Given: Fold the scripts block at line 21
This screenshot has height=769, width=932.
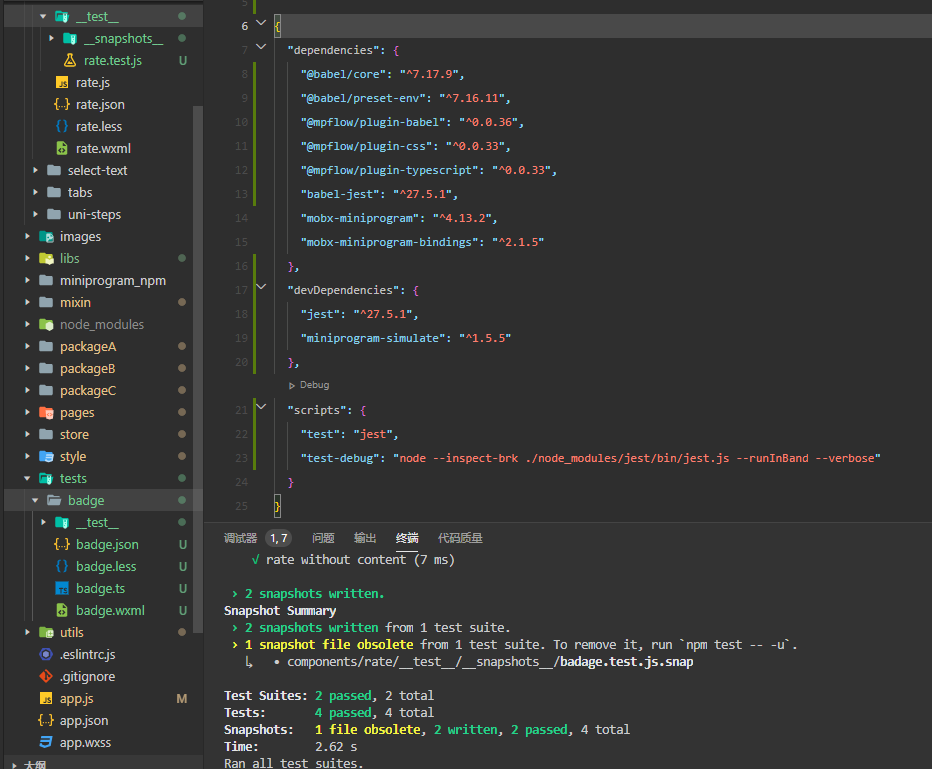Looking at the screenshot, I should click(x=261, y=406).
